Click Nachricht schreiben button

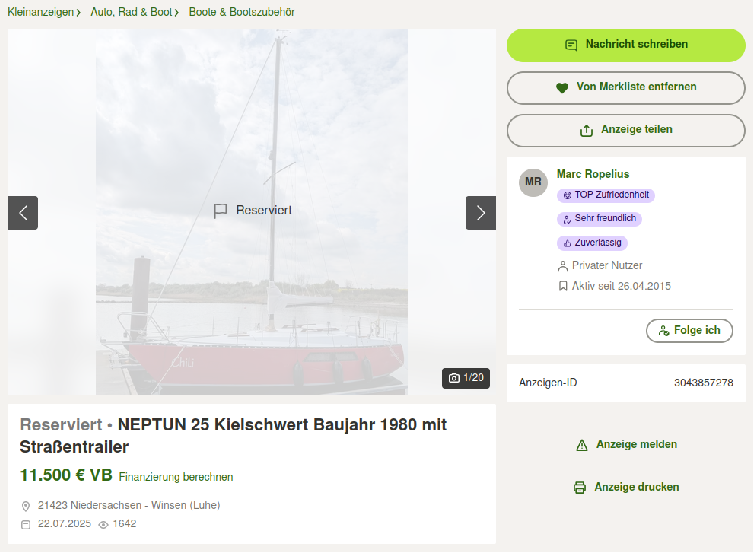(x=626, y=45)
